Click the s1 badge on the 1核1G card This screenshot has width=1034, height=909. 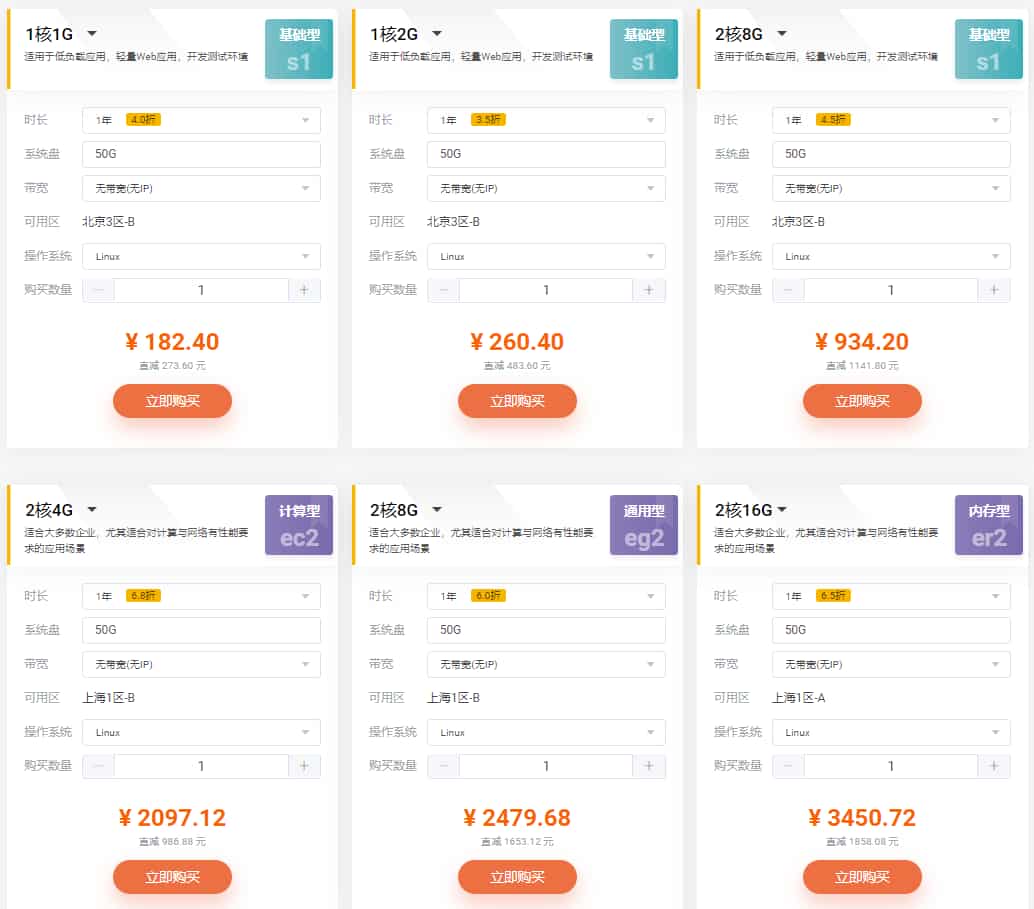point(299,49)
